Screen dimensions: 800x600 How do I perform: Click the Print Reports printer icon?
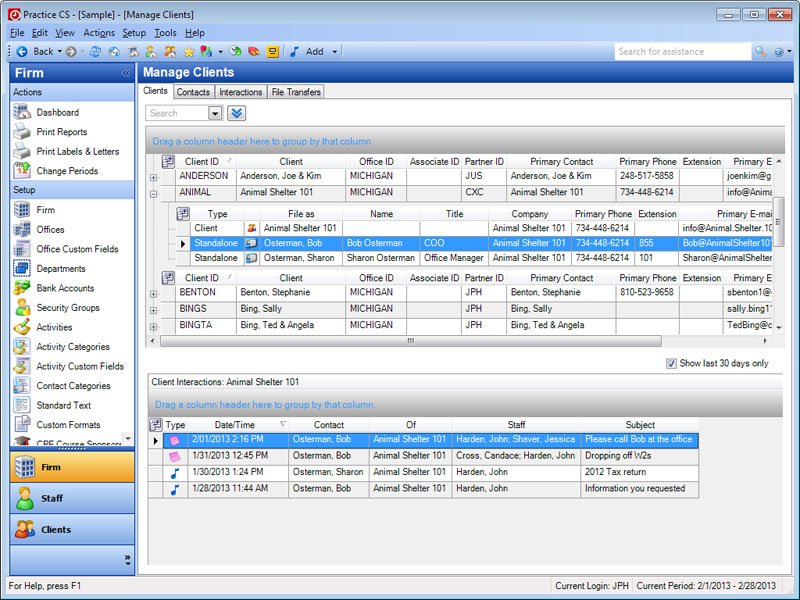tap(22, 132)
